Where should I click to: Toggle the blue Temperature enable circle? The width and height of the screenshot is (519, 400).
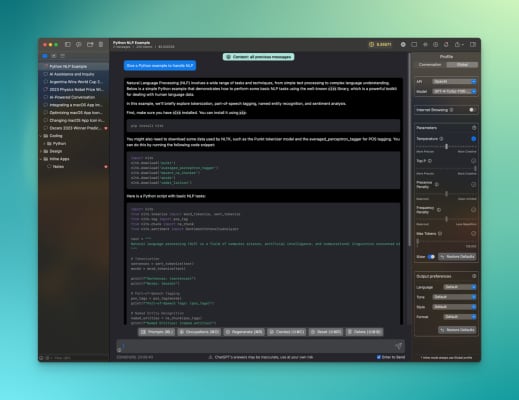pyautogui.click(x=474, y=139)
